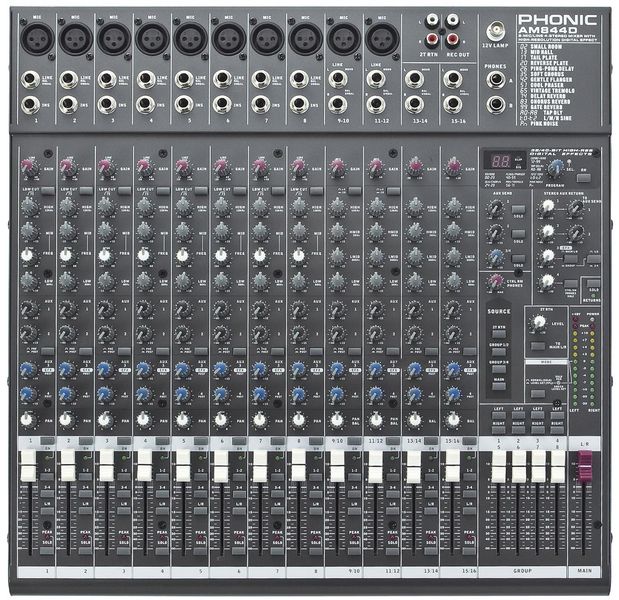
Task: Click the effects program number display
Action: (501, 161)
